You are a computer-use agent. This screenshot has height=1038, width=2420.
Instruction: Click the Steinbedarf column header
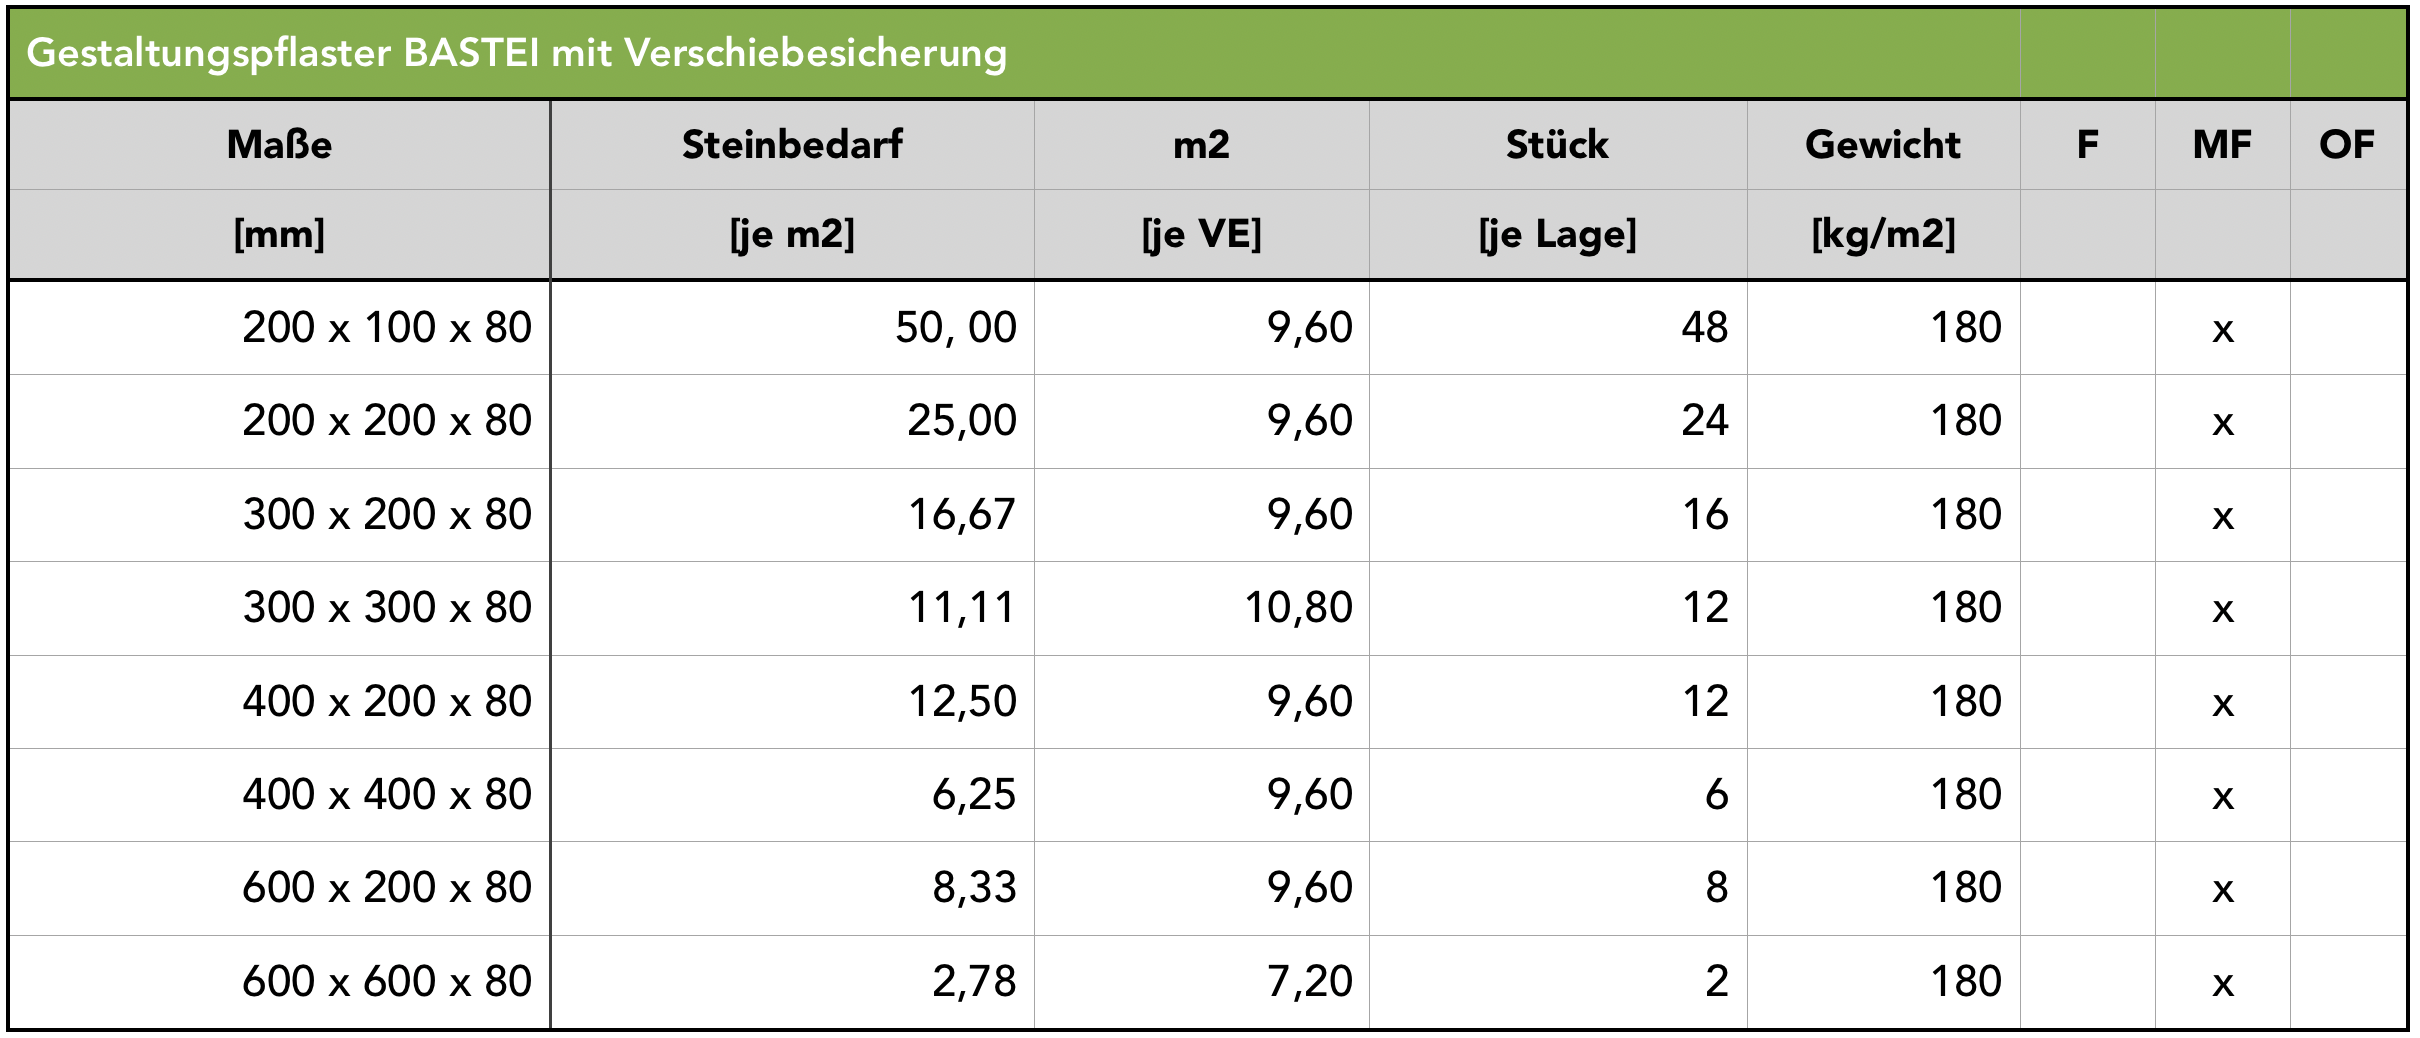click(x=792, y=145)
